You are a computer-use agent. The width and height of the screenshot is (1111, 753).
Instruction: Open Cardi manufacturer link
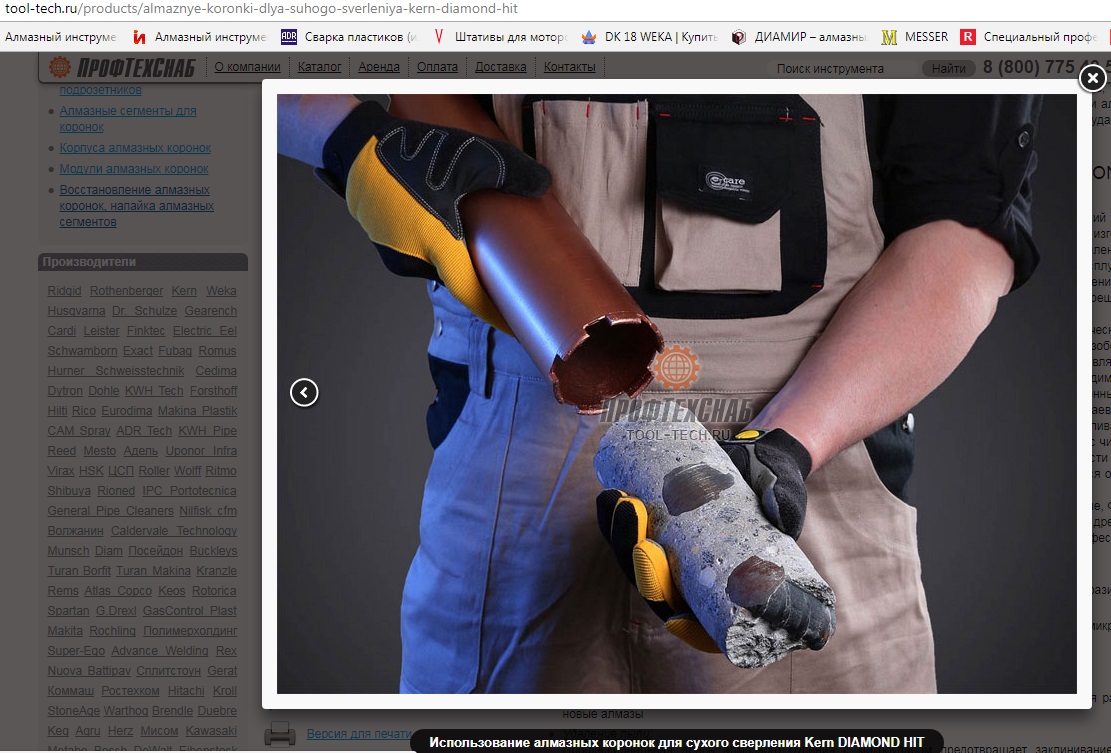pos(62,331)
